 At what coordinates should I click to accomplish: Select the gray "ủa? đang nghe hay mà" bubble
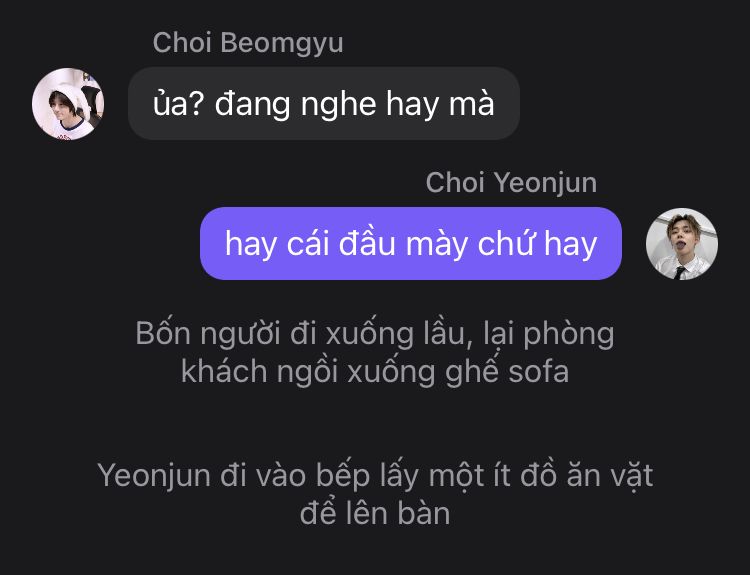[x=324, y=103]
